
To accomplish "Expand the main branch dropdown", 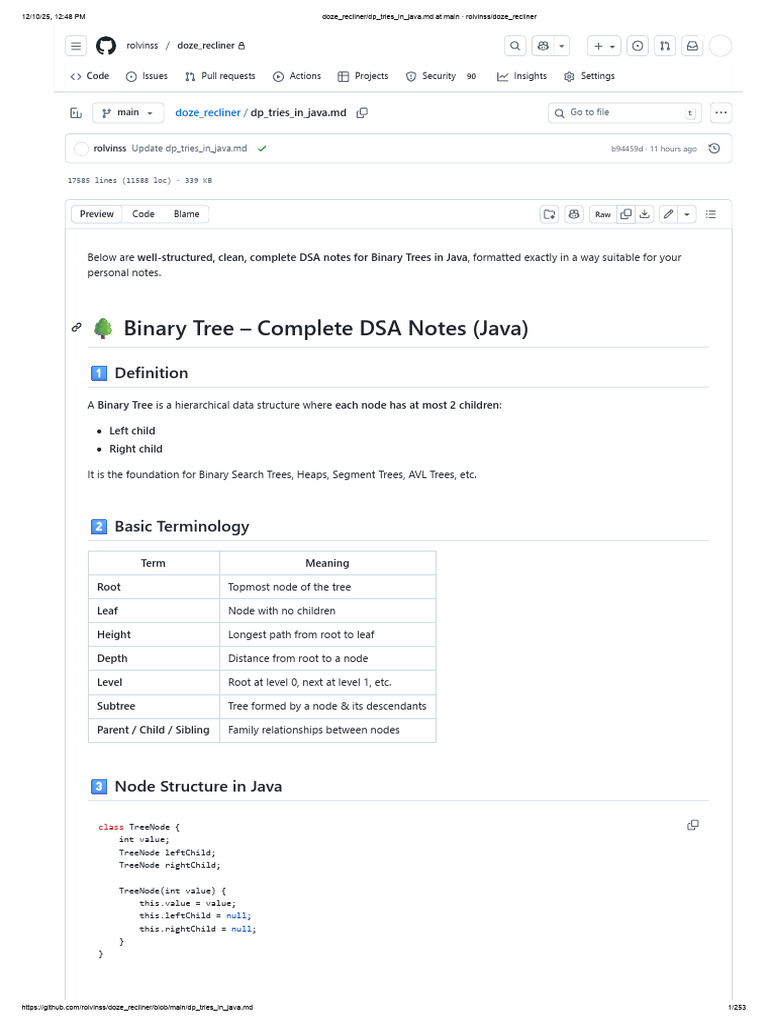I will 129,113.
